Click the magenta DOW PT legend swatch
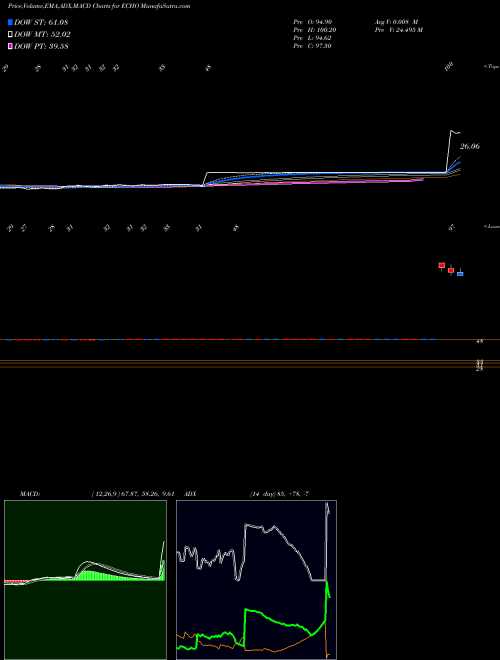The width and height of the screenshot is (500, 660). coord(10,46)
